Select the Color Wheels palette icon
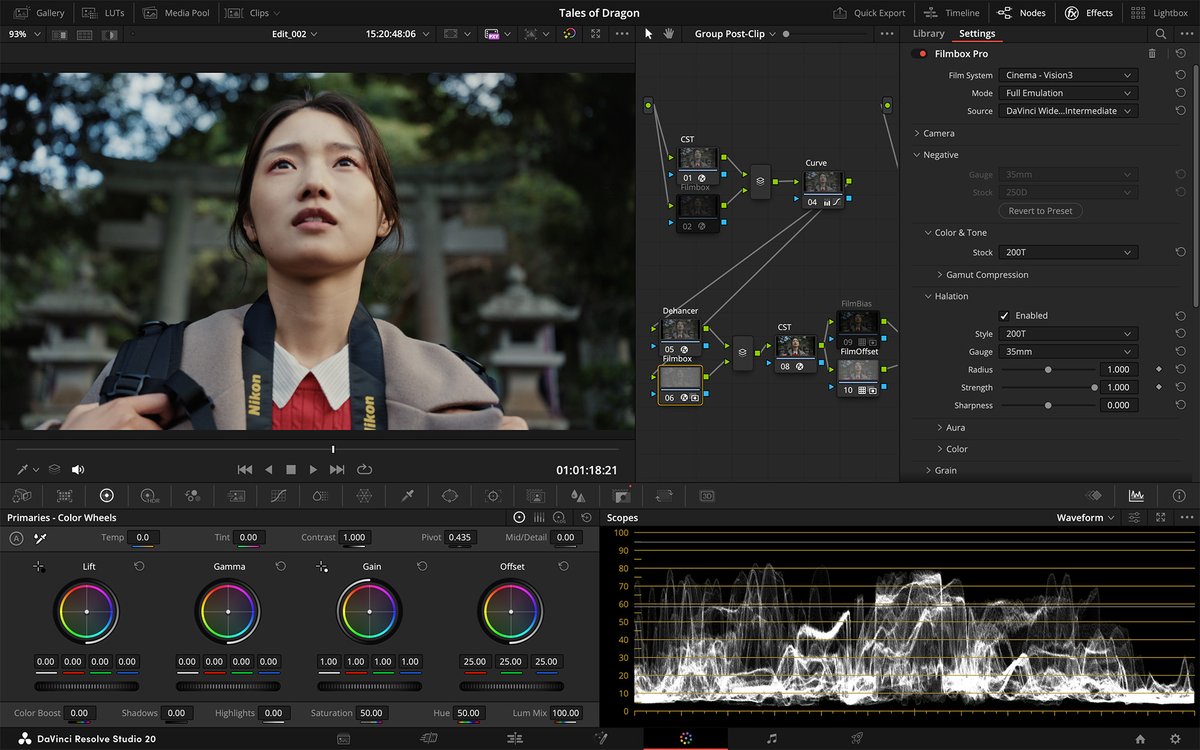 [x=107, y=495]
